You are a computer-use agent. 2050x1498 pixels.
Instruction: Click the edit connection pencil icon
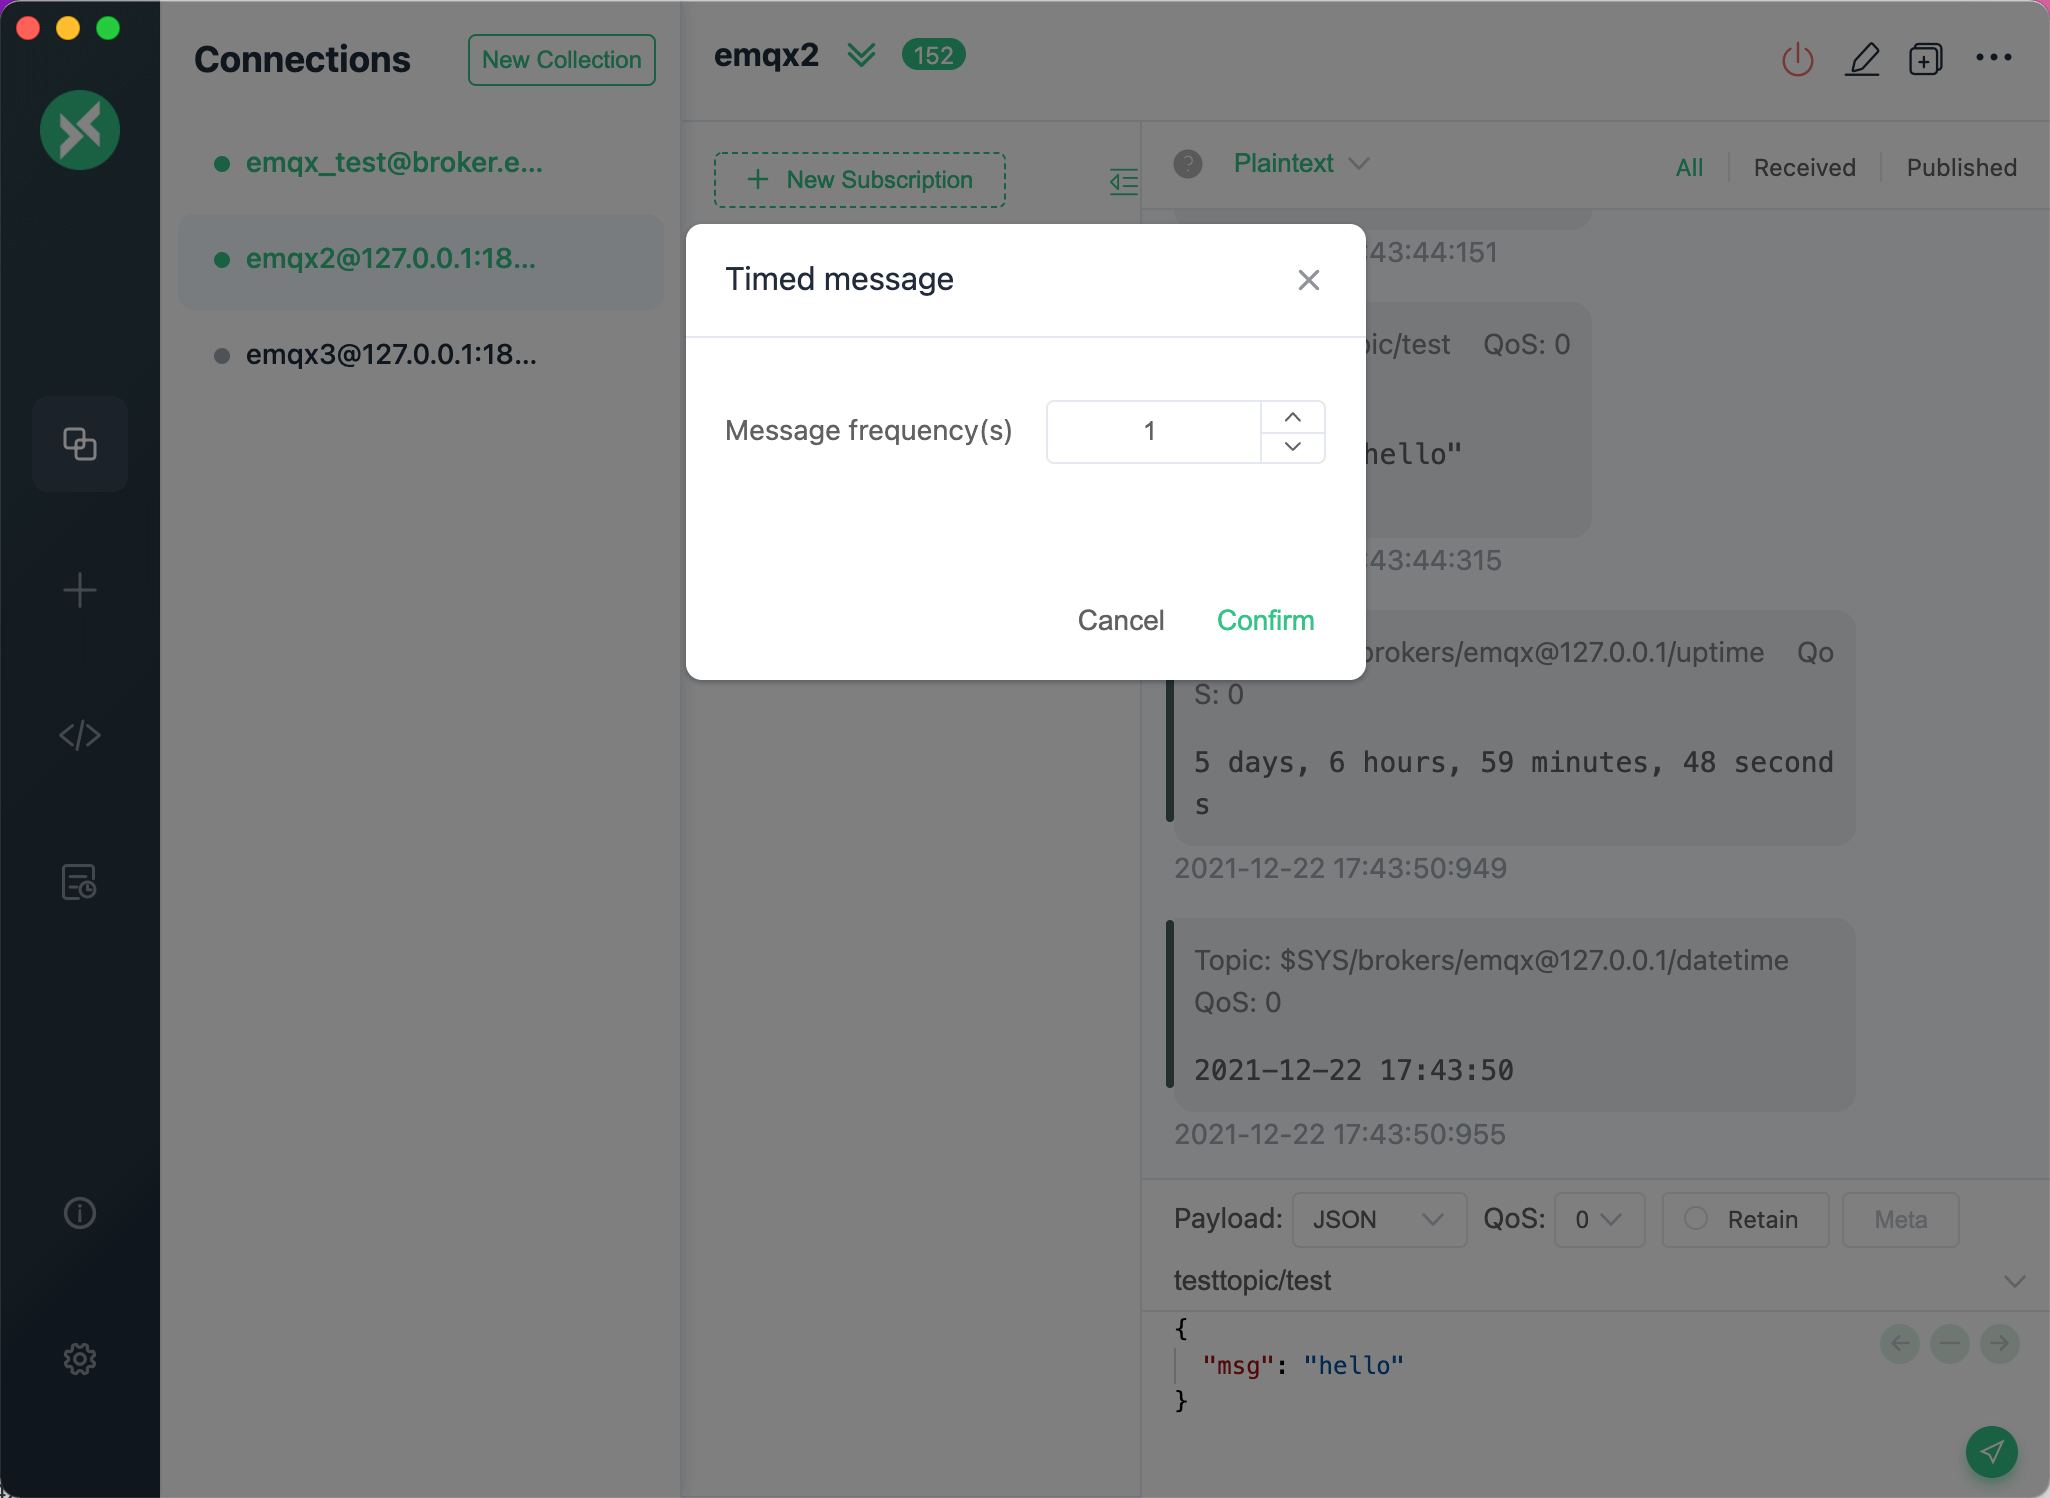1862,59
